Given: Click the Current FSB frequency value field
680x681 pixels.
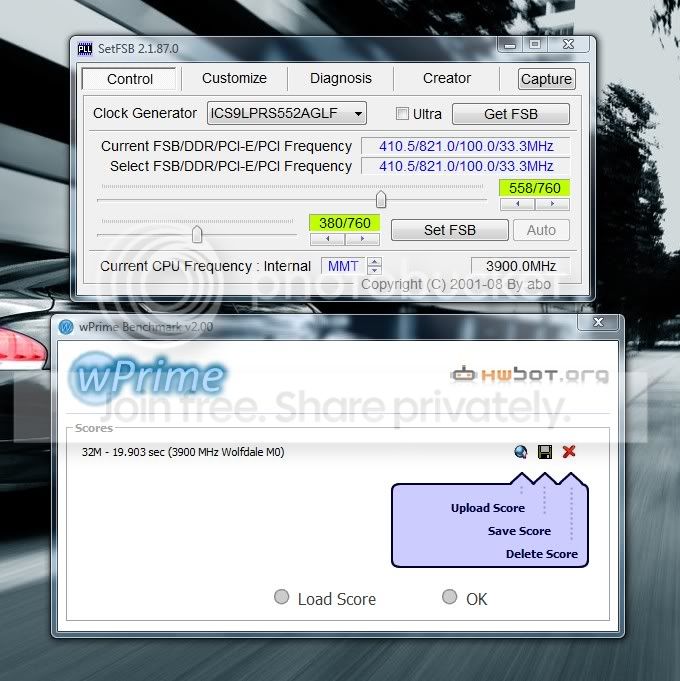Looking at the screenshot, I should tap(465, 146).
